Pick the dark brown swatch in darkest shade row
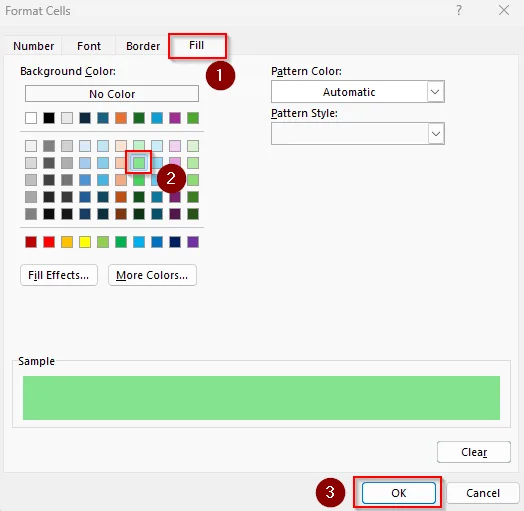 [x=121, y=214]
